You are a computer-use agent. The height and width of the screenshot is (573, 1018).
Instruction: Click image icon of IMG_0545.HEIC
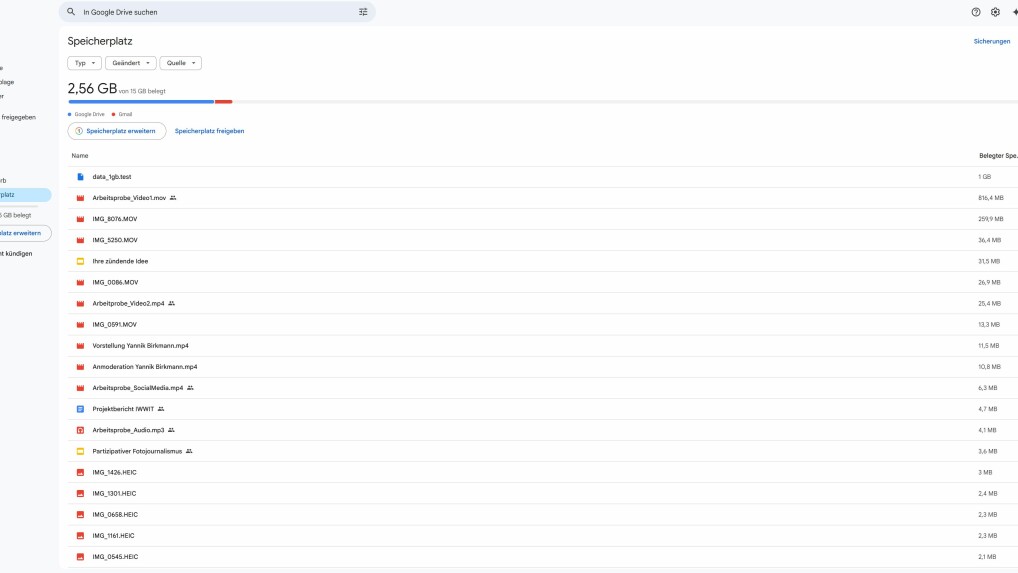[x=81, y=556]
